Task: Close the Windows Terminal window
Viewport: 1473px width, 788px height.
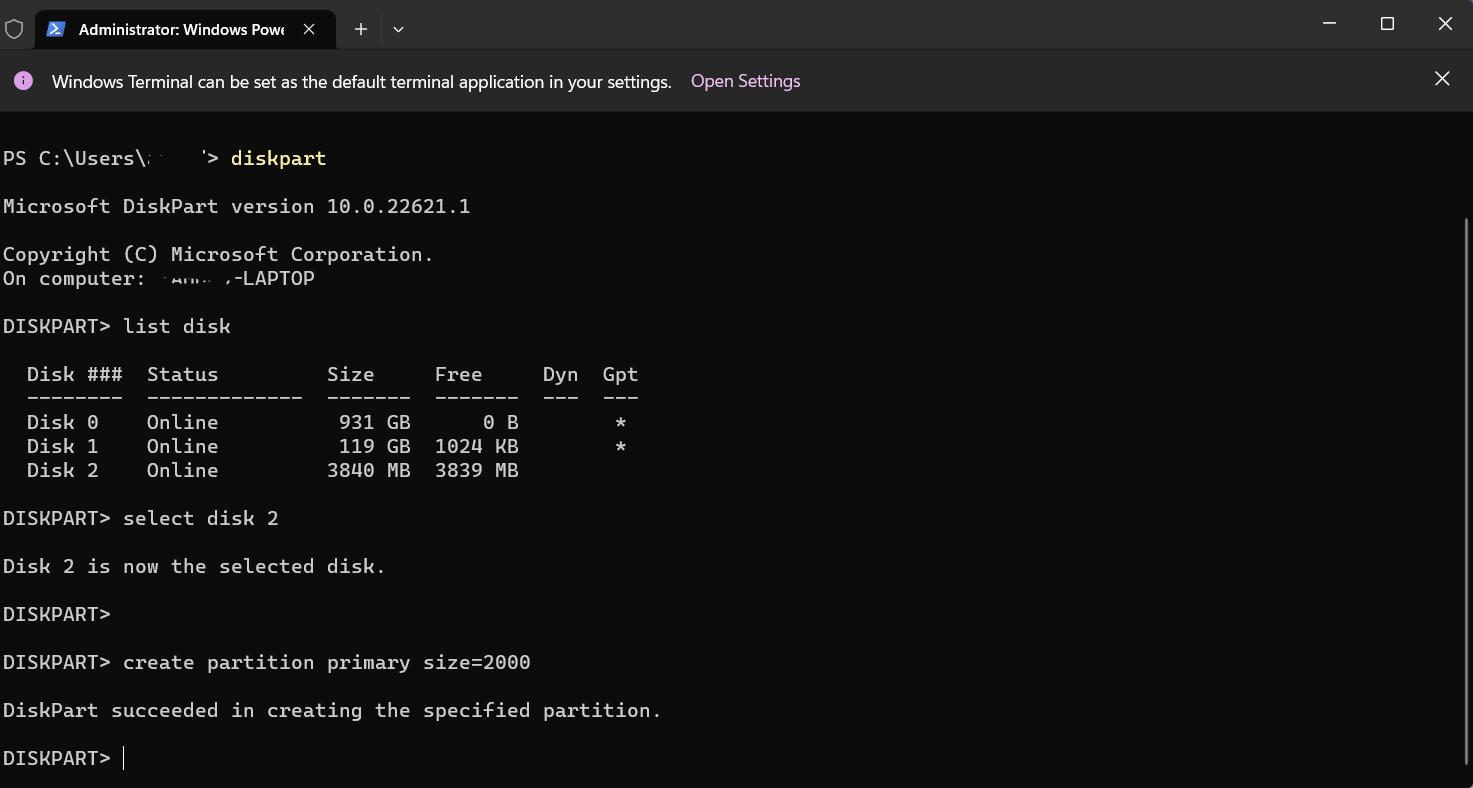Action: 1445,24
